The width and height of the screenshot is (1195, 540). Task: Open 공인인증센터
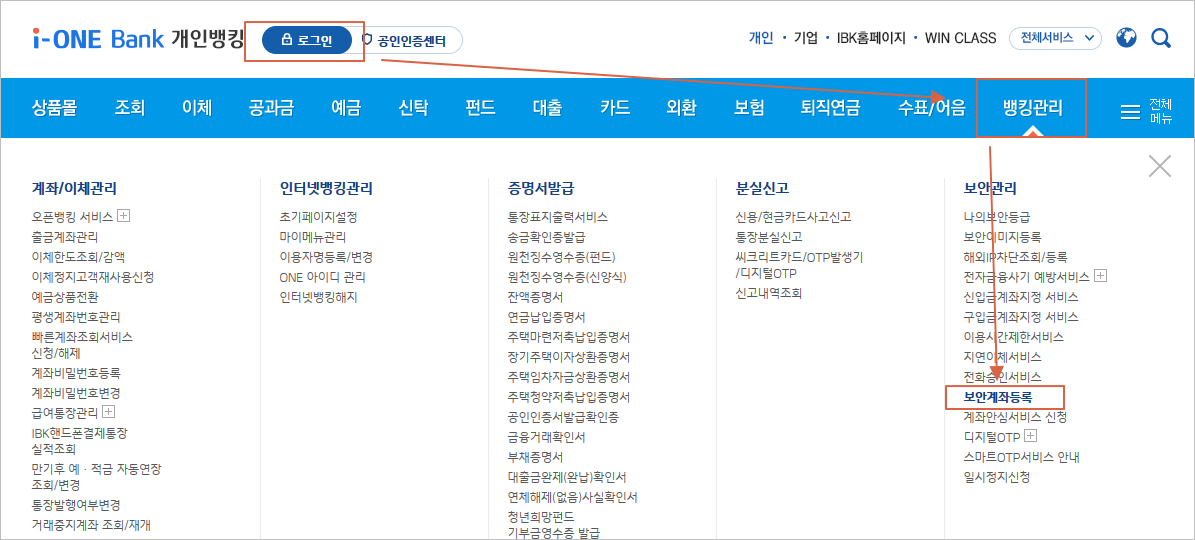(403, 40)
